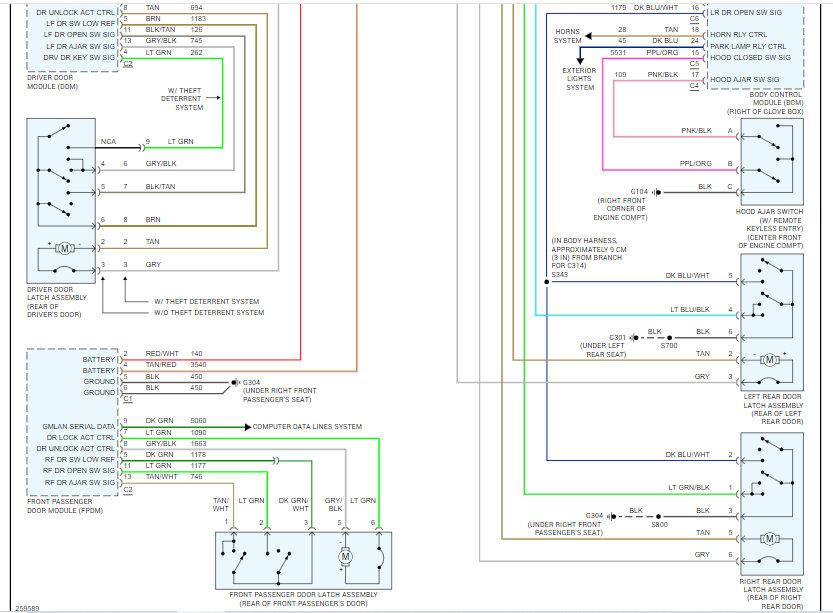The image size is (833, 613).
Task: Click LR DR OPEN SW SIG label
Action: 746,12
